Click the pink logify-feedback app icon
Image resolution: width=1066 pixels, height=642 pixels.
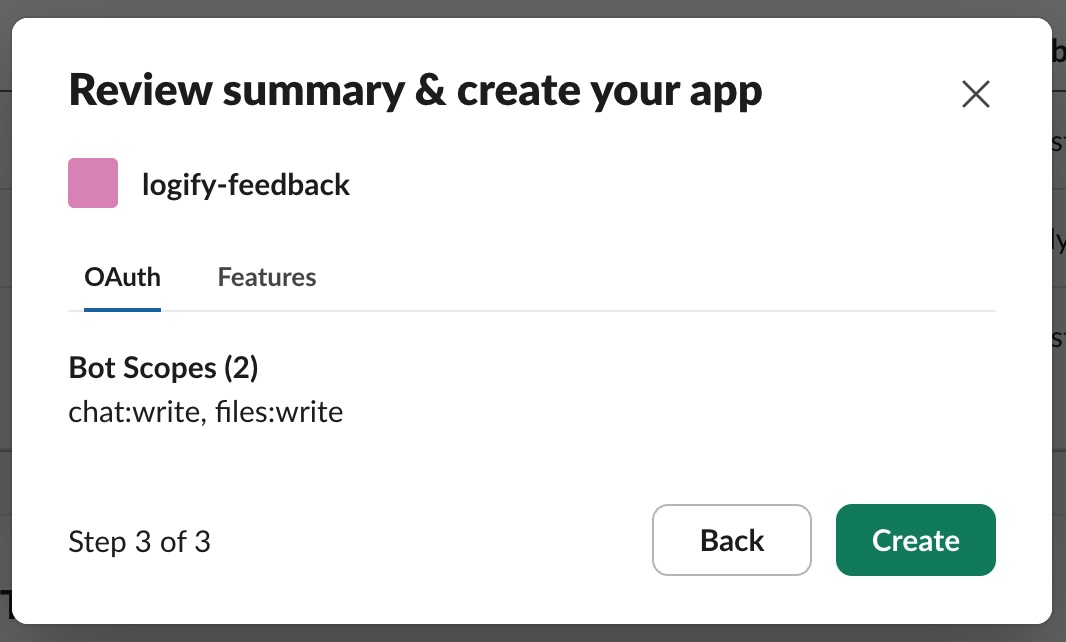(93, 183)
